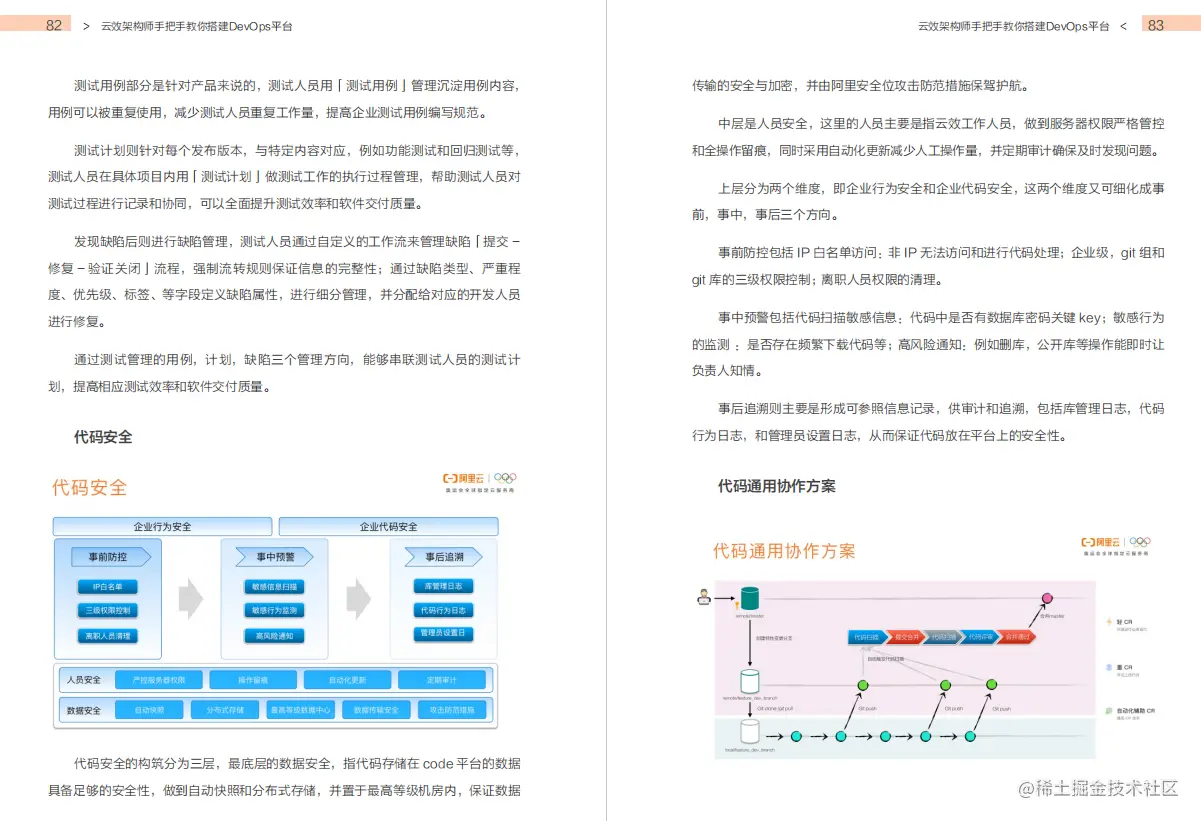Screen dimensions: 1201x821
Task: Switch to the 企业代码安全 header tab
Action: tap(388, 526)
